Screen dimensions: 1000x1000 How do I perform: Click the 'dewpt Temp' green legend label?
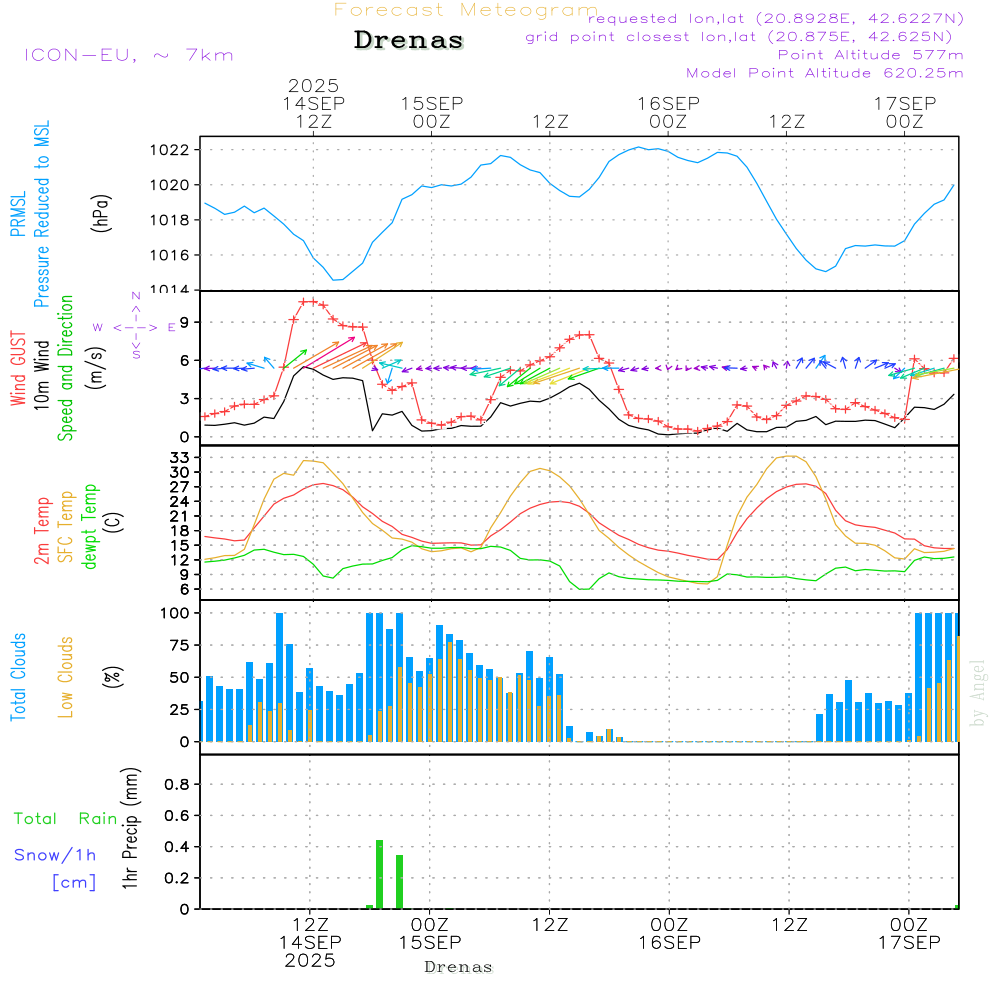90,526
